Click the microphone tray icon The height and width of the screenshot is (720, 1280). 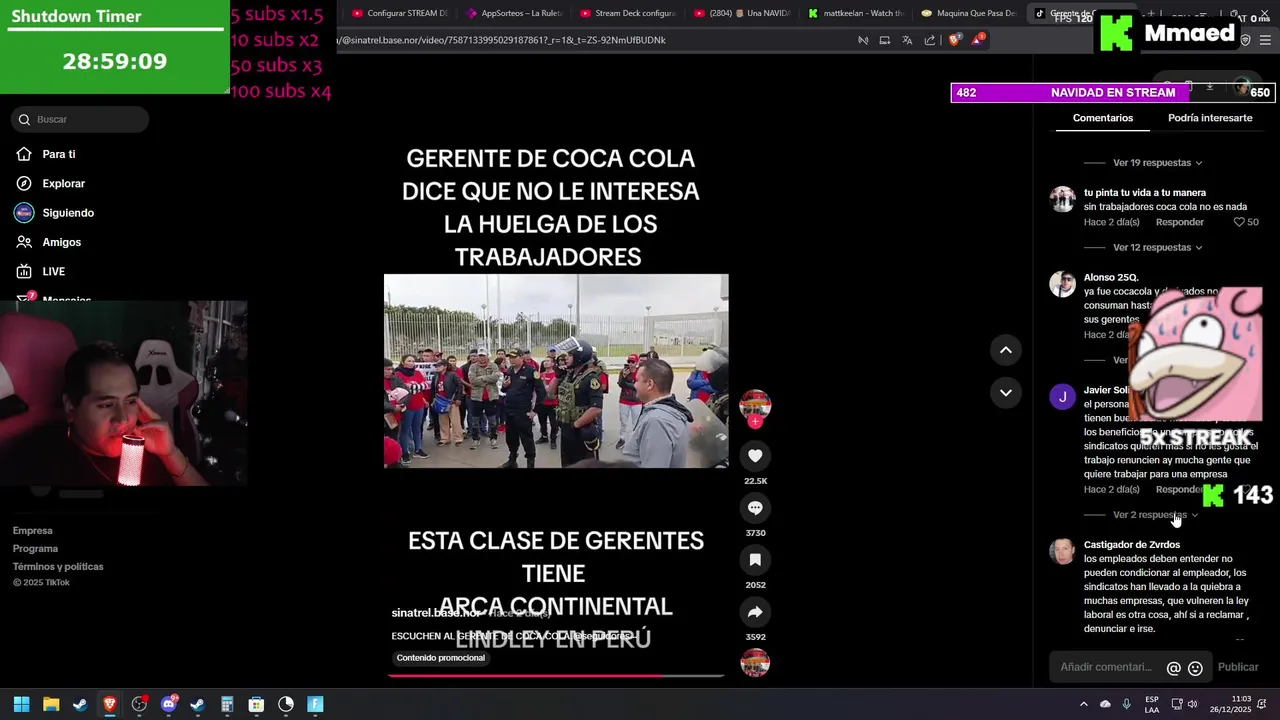[1127, 704]
